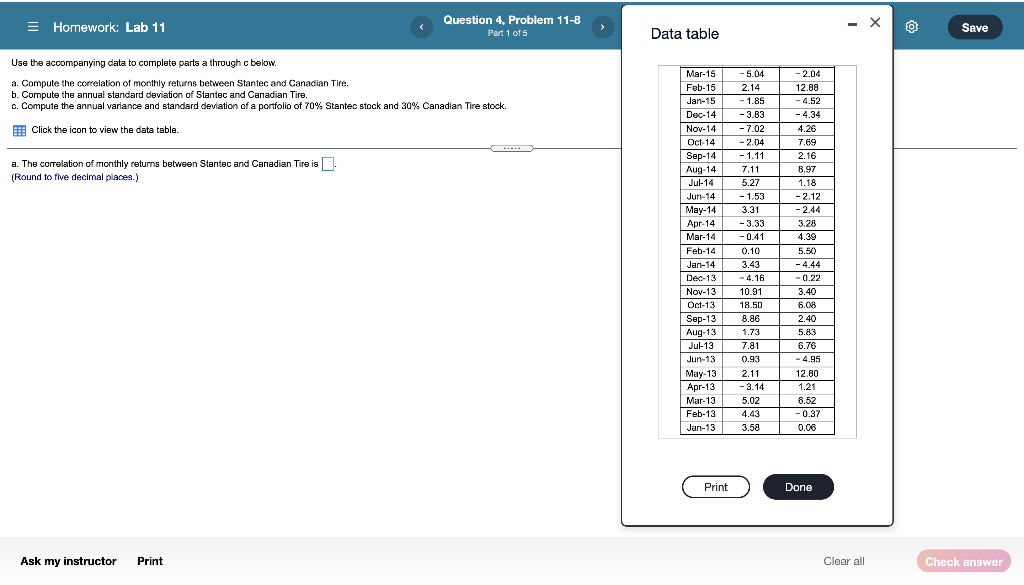Image resolution: width=1024 pixels, height=585 pixels.
Task: Click the 'Homework: Lab 11' heading
Action: click(109, 27)
